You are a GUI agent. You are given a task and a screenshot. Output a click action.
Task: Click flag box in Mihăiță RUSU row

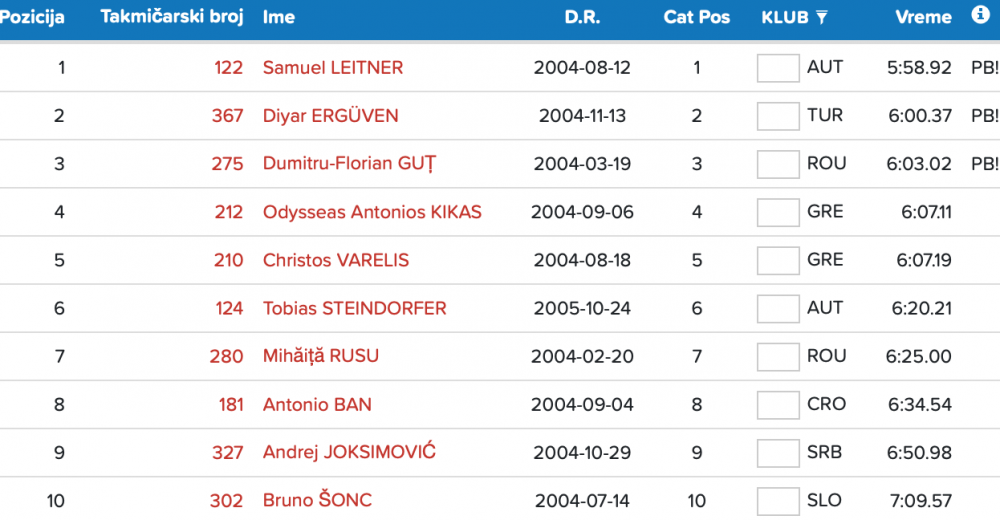click(x=777, y=357)
